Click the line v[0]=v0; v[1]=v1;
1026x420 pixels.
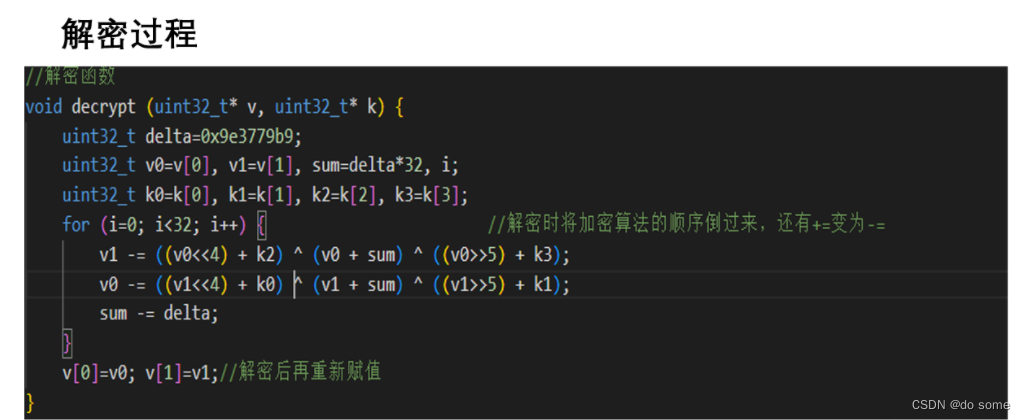(x=141, y=373)
